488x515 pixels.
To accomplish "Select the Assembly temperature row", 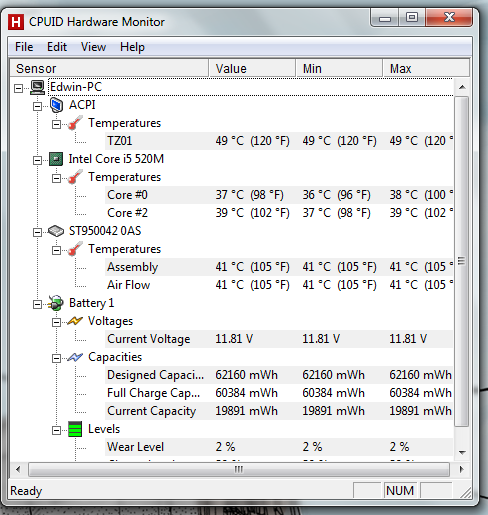I will pyautogui.click(x=279, y=267).
